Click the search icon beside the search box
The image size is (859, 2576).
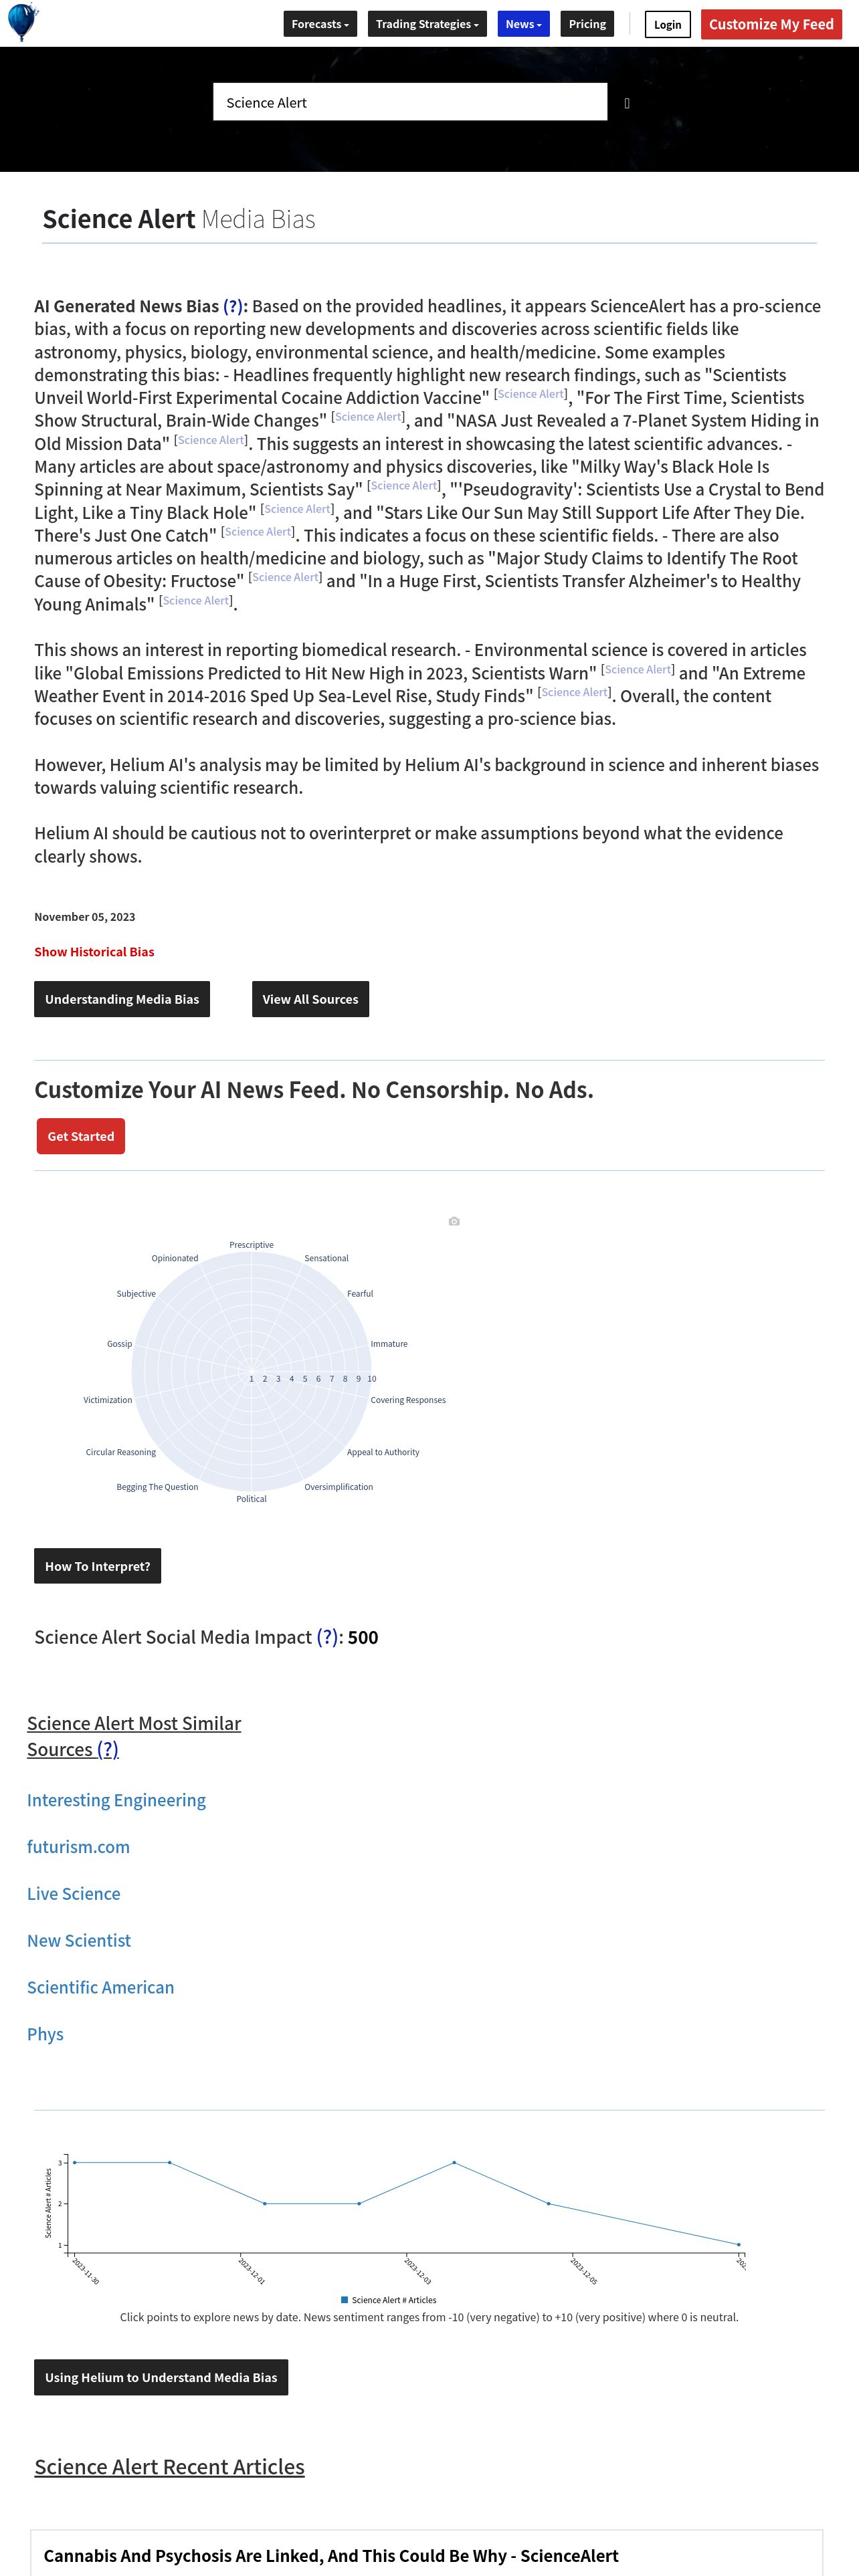[x=627, y=103]
